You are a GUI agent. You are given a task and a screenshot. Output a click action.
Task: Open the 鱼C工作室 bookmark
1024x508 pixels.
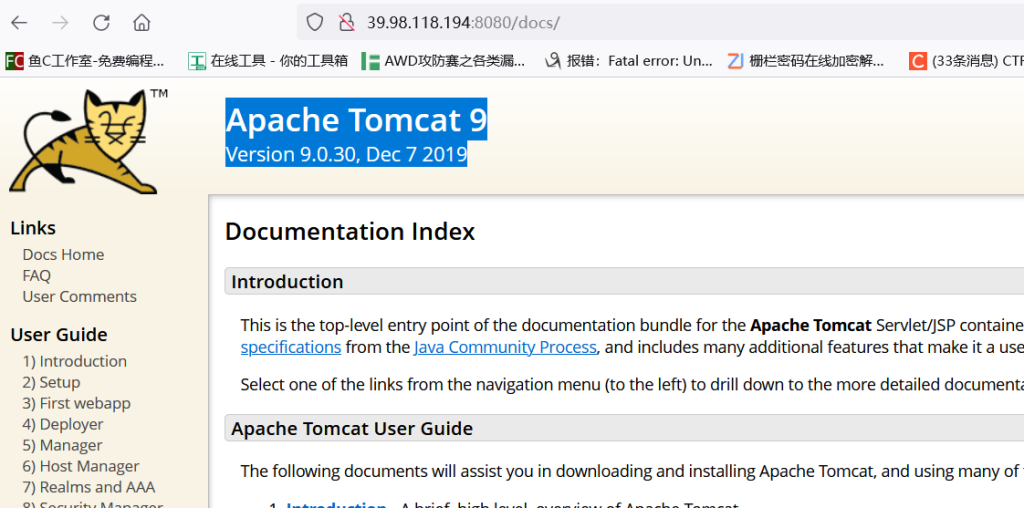[x=85, y=61]
